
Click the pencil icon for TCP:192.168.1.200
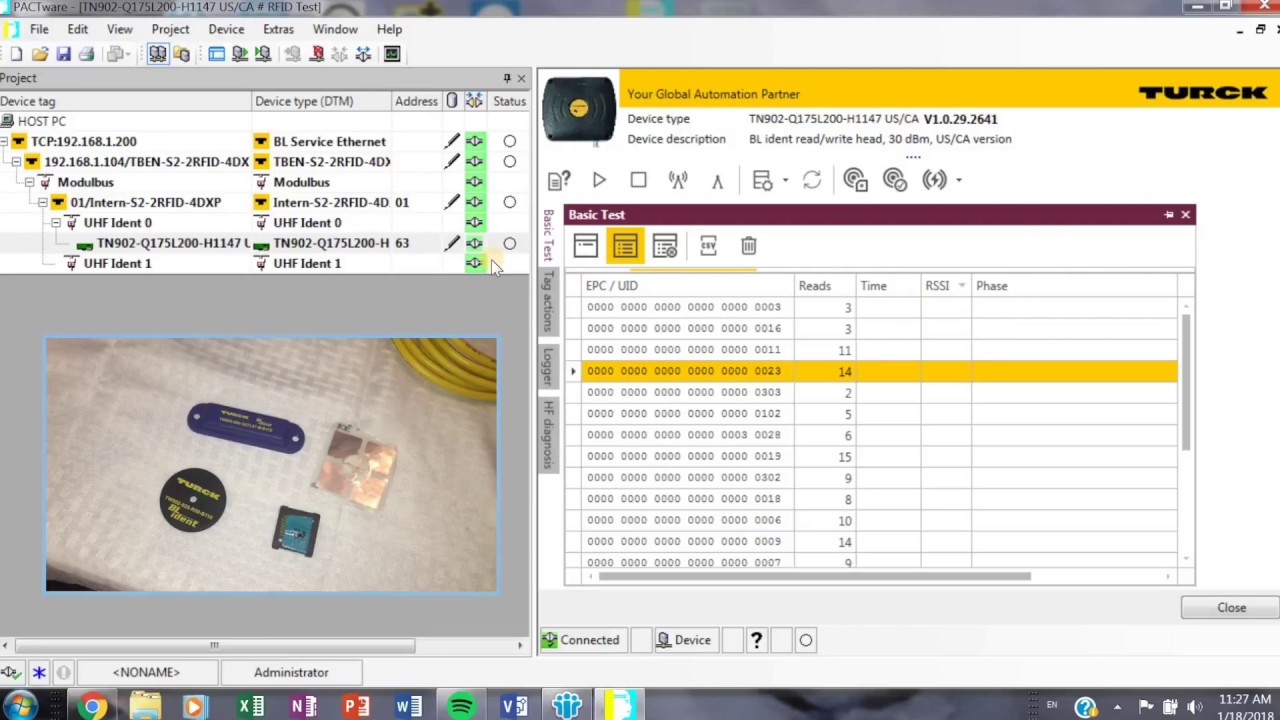click(452, 142)
